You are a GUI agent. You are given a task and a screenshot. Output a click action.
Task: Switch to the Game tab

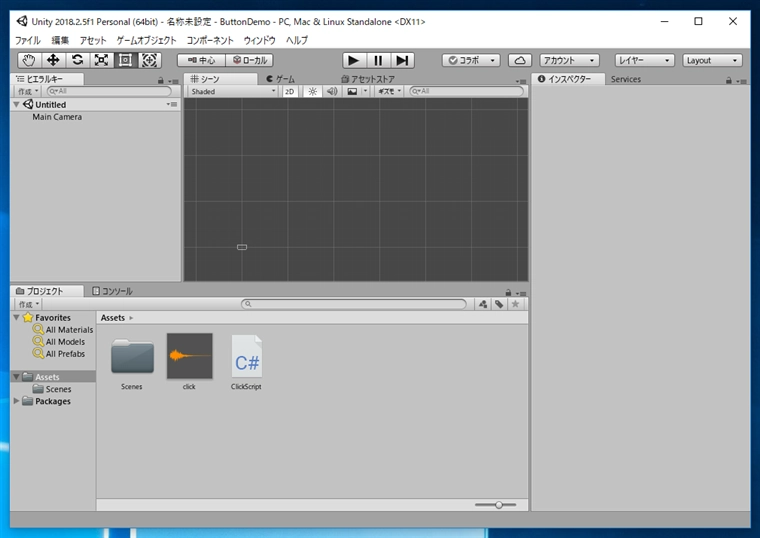coord(281,79)
